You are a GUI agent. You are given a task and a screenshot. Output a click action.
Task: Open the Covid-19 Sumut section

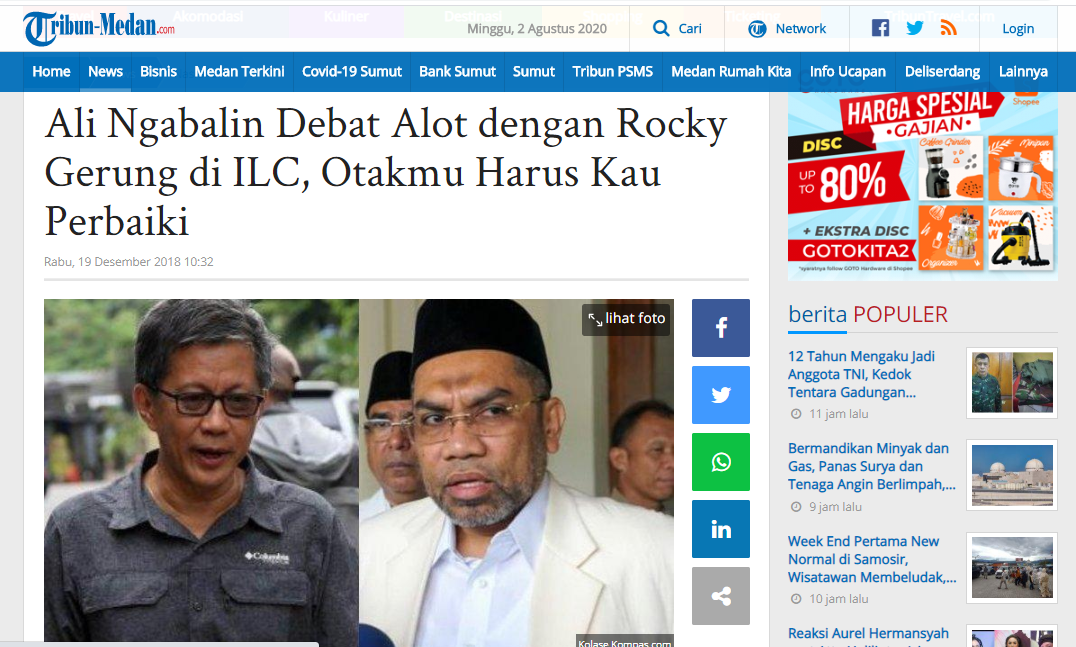click(352, 71)
